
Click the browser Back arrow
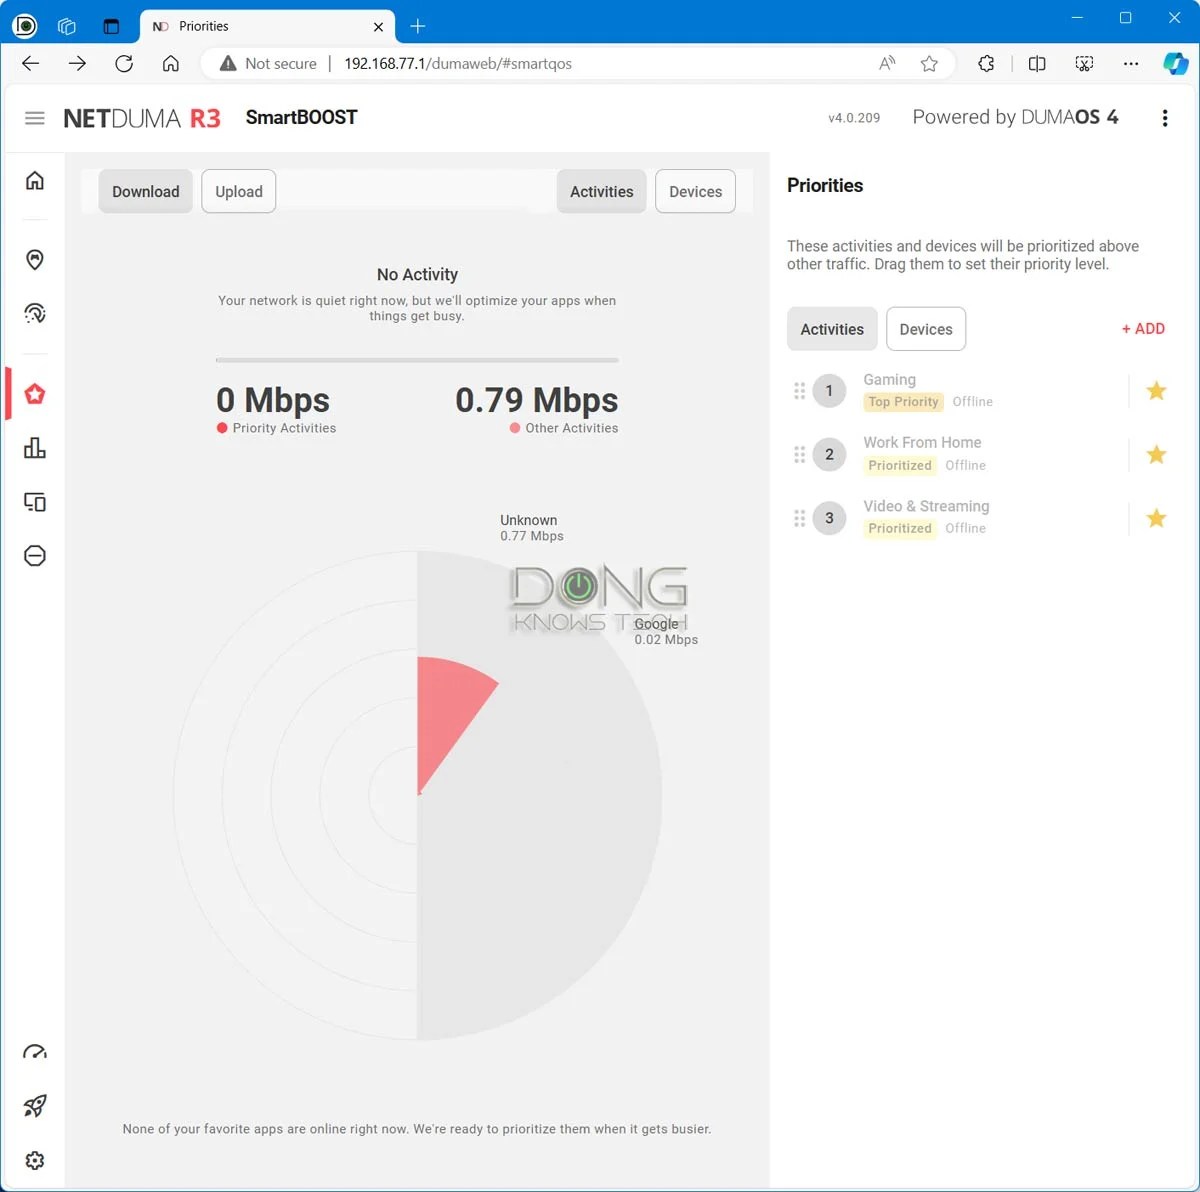pyautogui.click(x=31, y=63)
